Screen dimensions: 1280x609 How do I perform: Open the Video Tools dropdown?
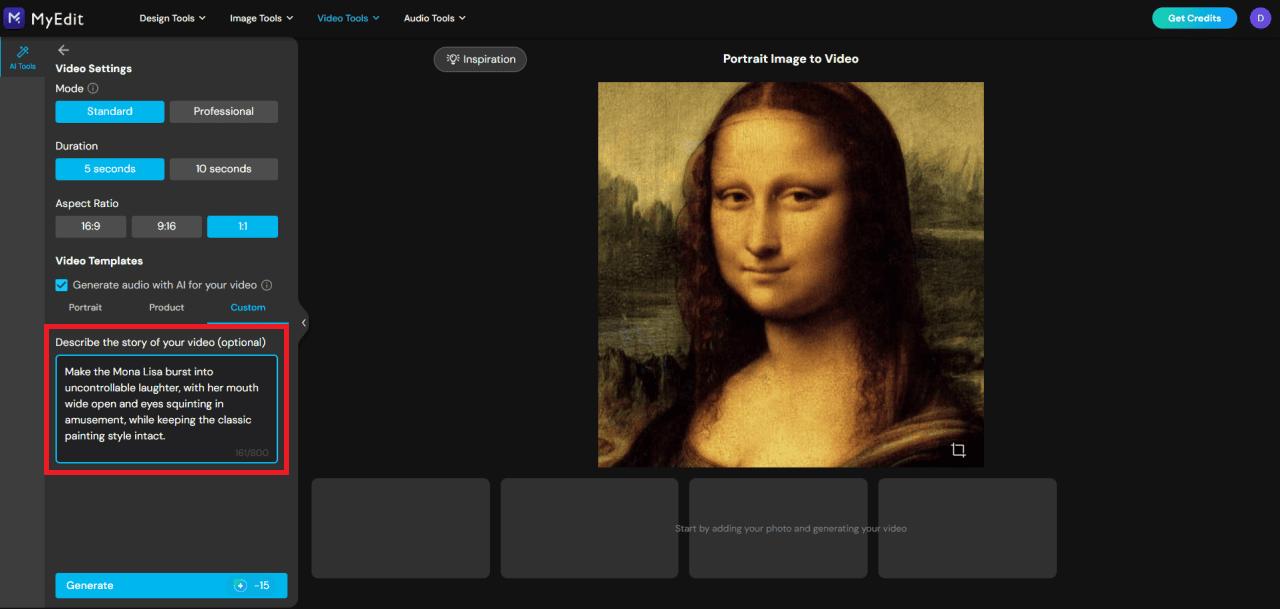348,17
